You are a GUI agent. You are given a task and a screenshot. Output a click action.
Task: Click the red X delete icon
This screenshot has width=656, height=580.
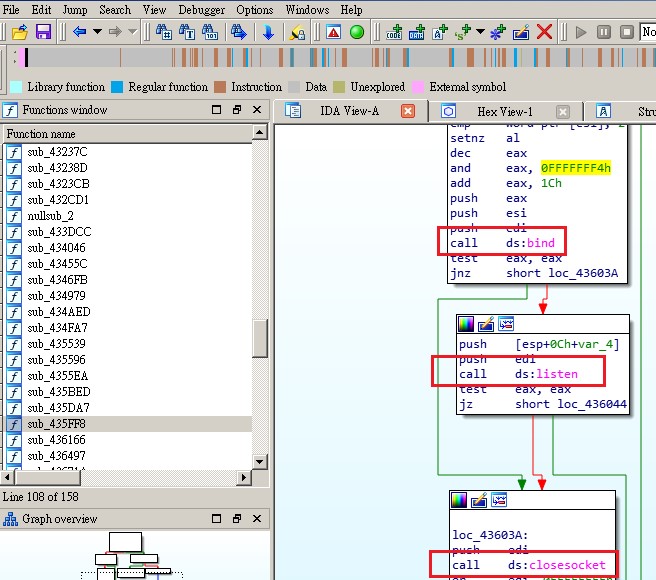click(x=544, y=32)
